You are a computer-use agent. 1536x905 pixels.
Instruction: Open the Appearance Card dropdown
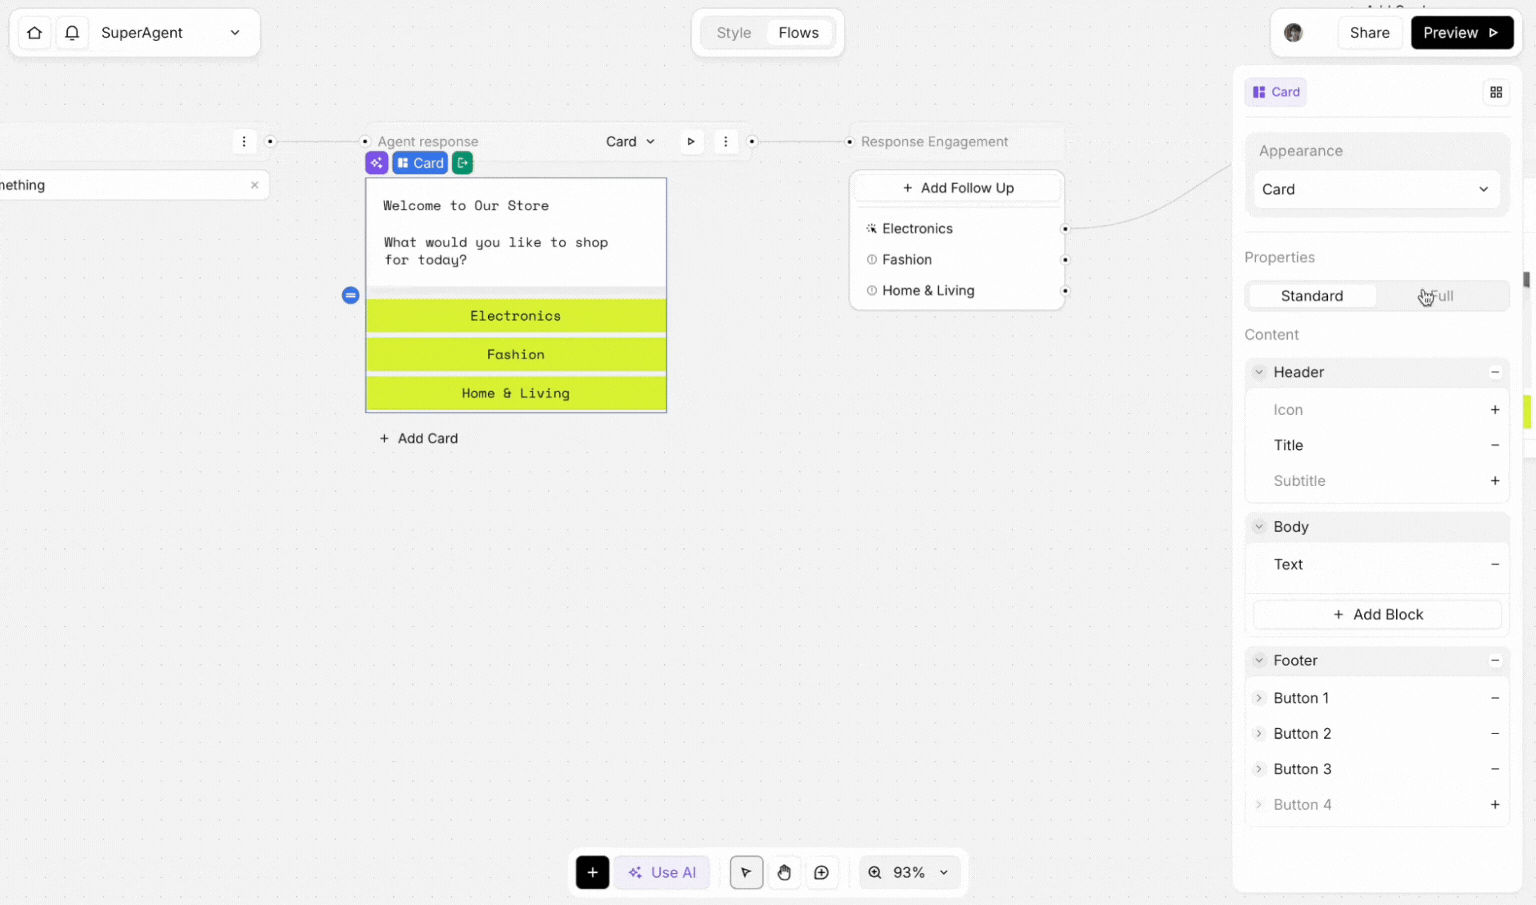(x=1376, y=189)
